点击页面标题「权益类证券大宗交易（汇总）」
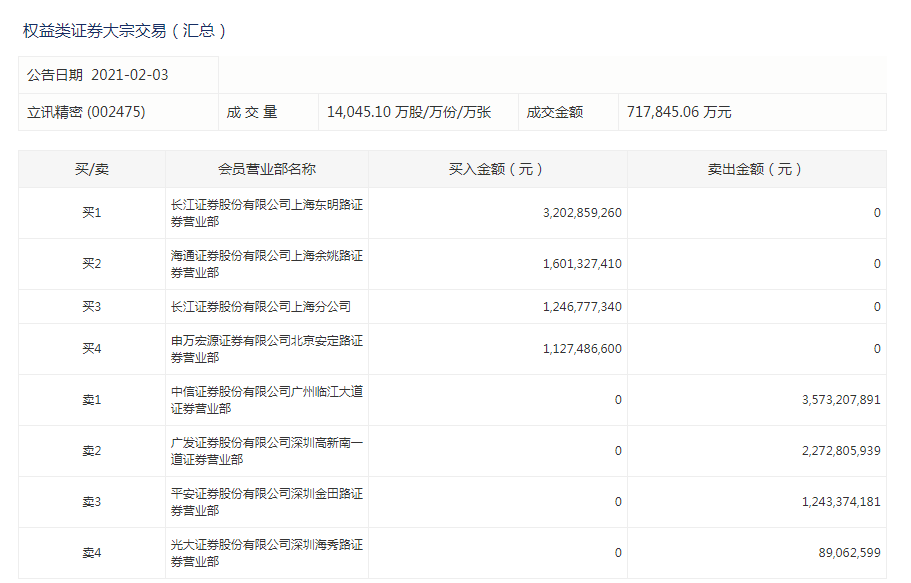 click(x=125, y=31)
